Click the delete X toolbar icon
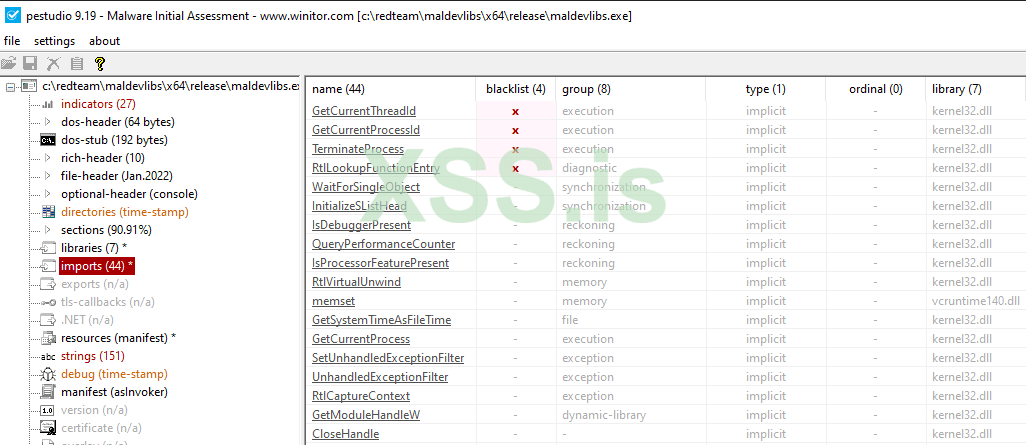Viewport: 1026px width, 445px height. (53, 63)
